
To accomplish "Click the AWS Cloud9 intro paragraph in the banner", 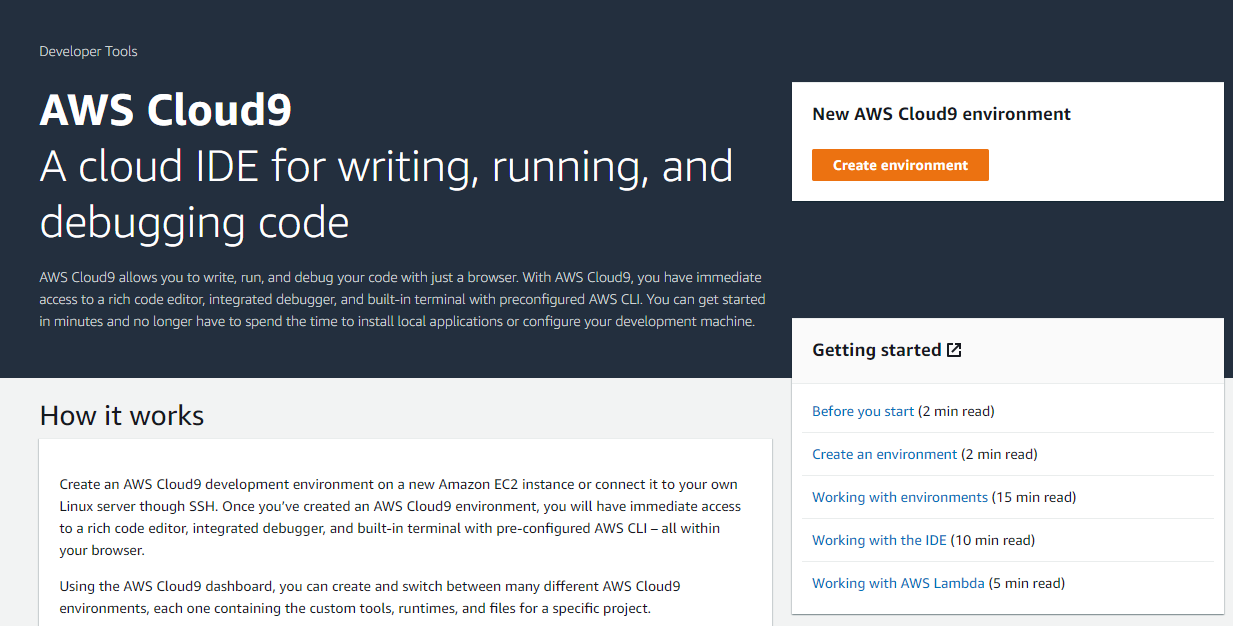I will click(400, 298).
